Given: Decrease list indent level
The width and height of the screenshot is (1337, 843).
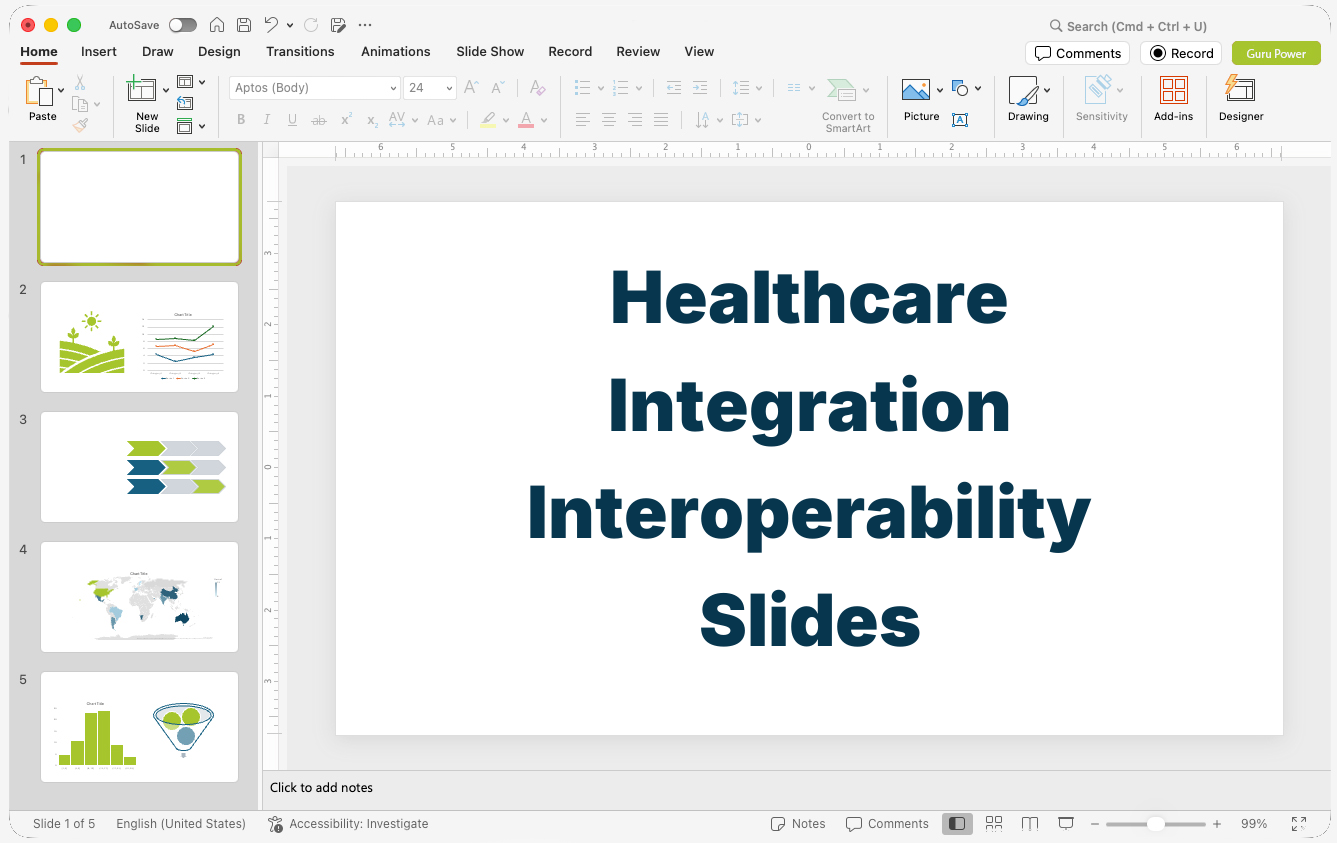Looking at the screenshot, I should tap(673, 88).
